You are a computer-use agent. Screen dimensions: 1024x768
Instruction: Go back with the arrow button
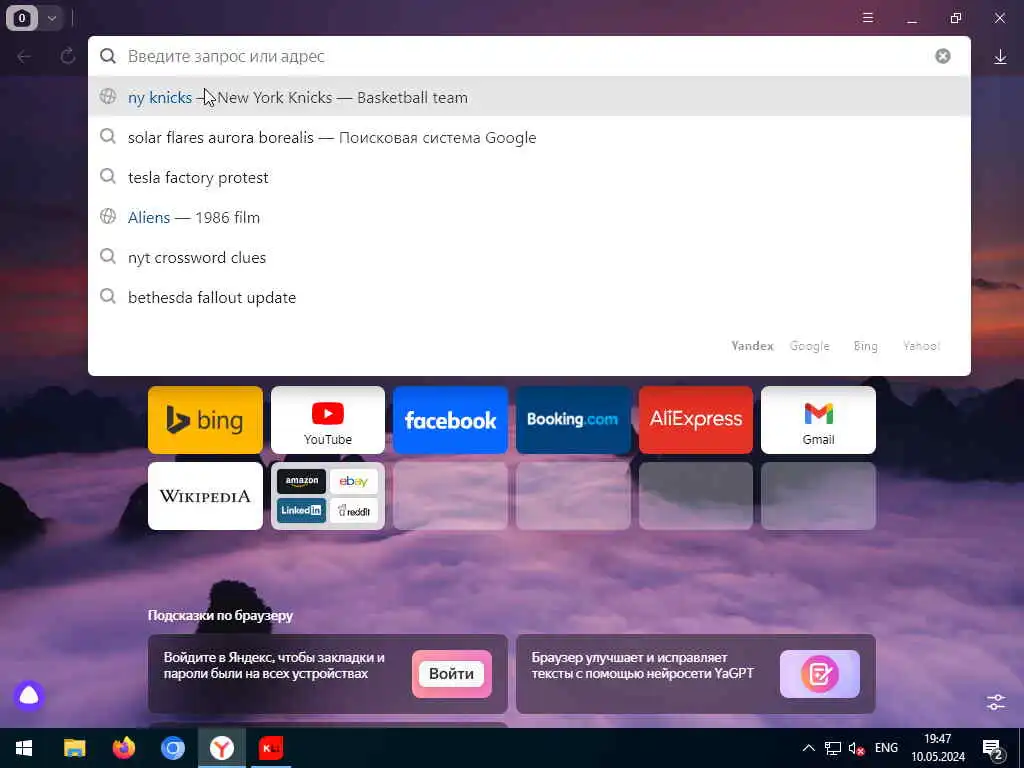24,57
